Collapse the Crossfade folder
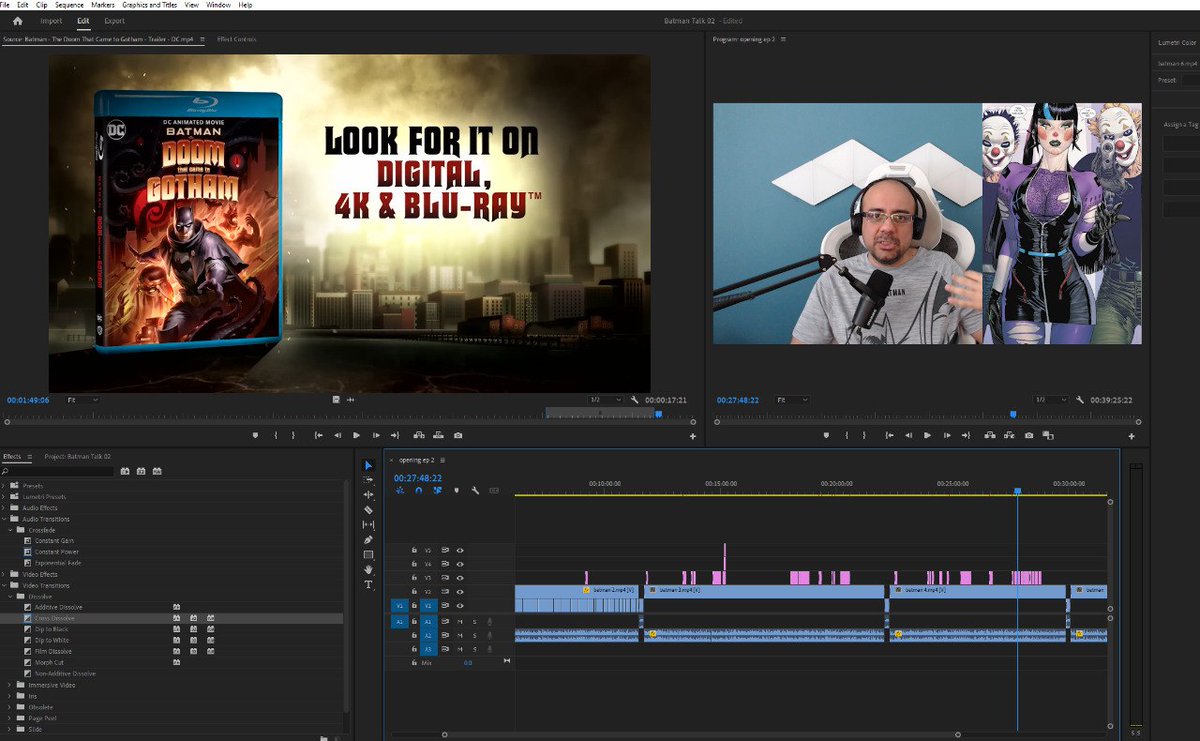Screen dimensions: 1200x741 coord(10,530)
